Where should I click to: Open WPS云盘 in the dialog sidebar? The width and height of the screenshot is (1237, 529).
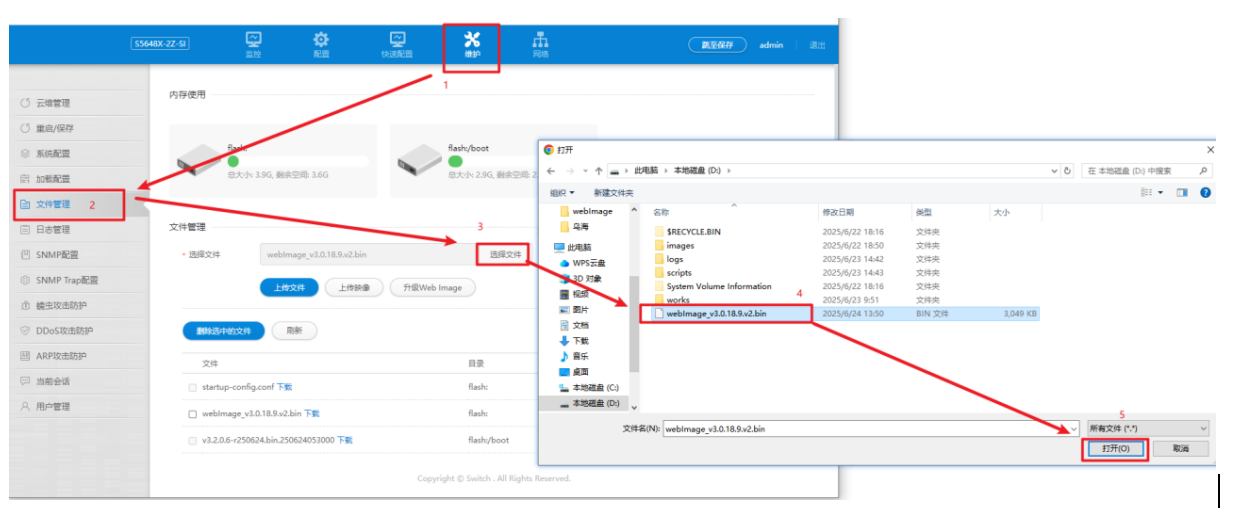(582, 262)
